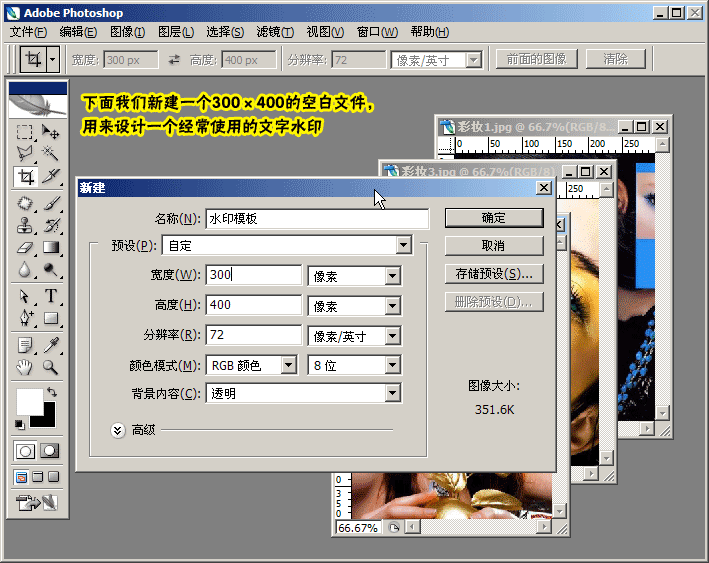Open the 滤镜(T) menu

pos(275,32)
